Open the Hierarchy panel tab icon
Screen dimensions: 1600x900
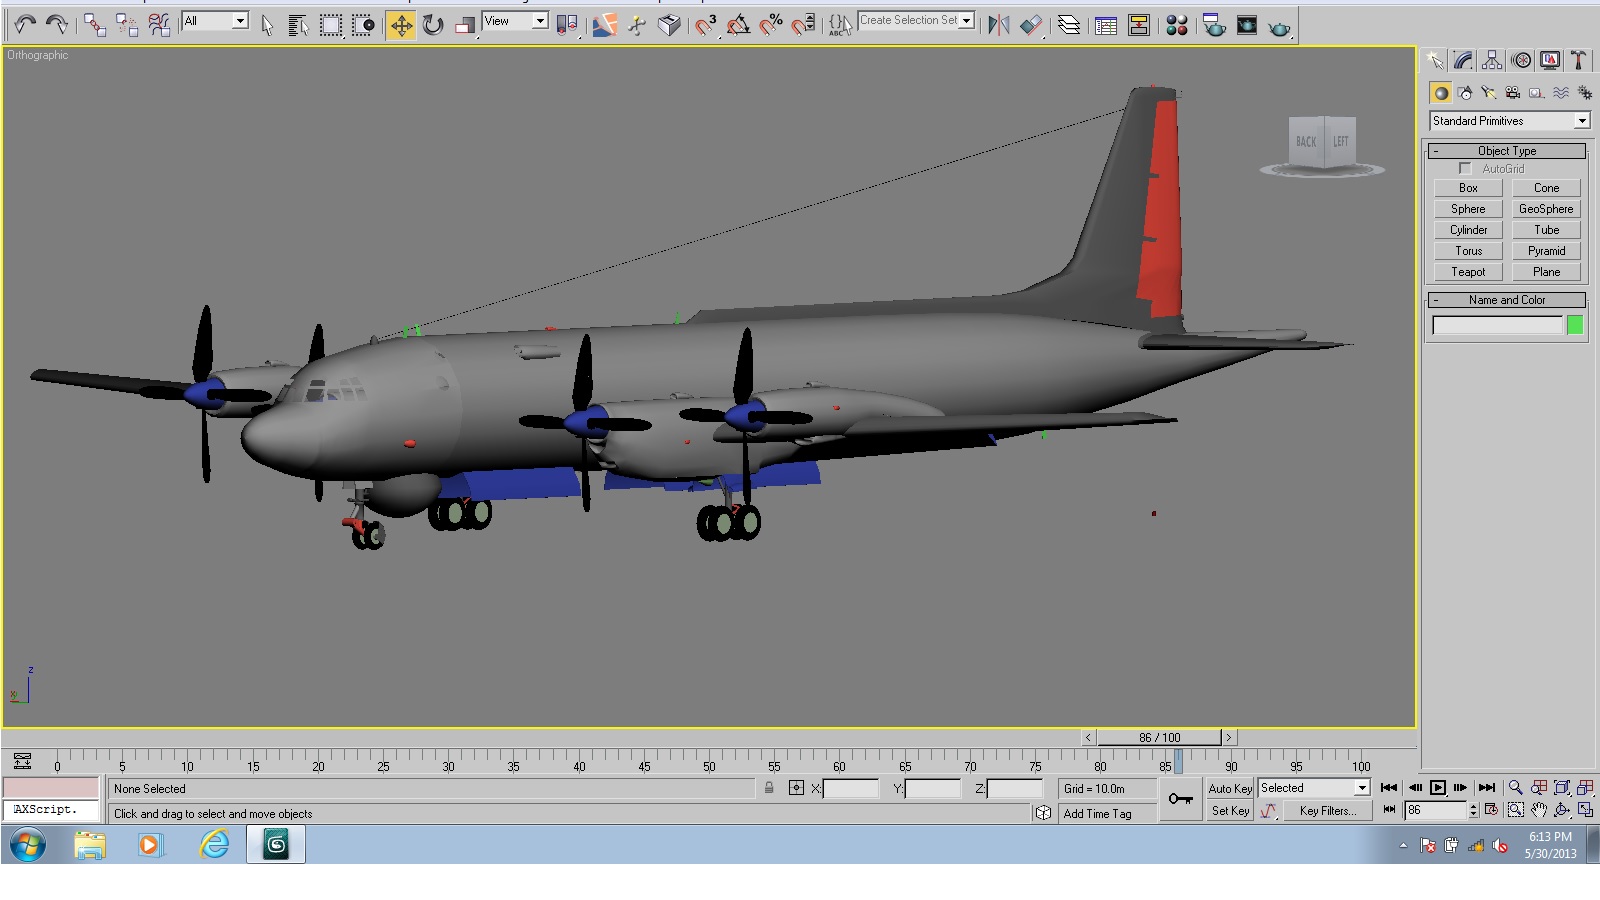pyautogui.click(x=1492, y=60)
